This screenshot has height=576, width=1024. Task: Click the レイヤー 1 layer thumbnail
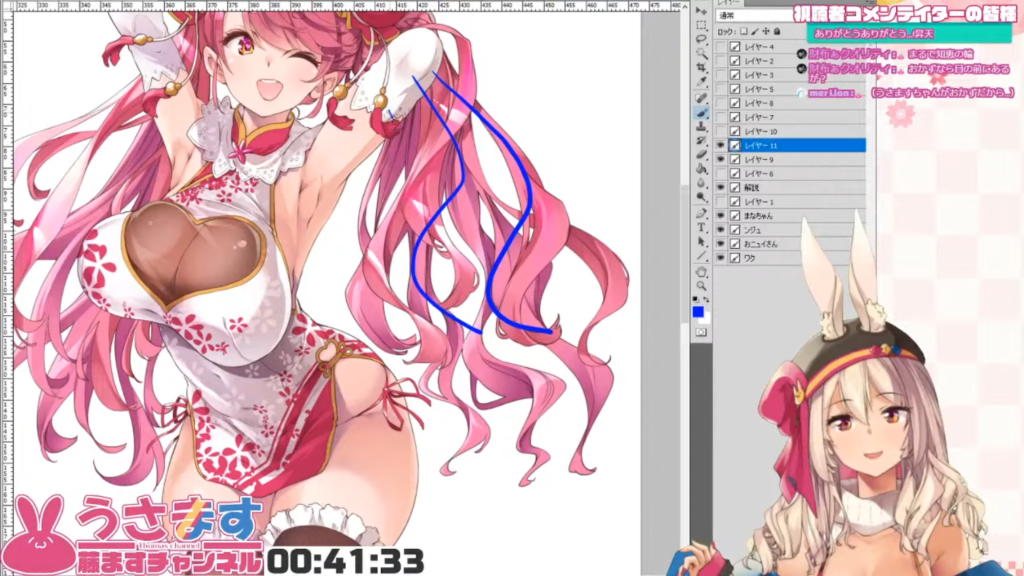click(735, 202)
